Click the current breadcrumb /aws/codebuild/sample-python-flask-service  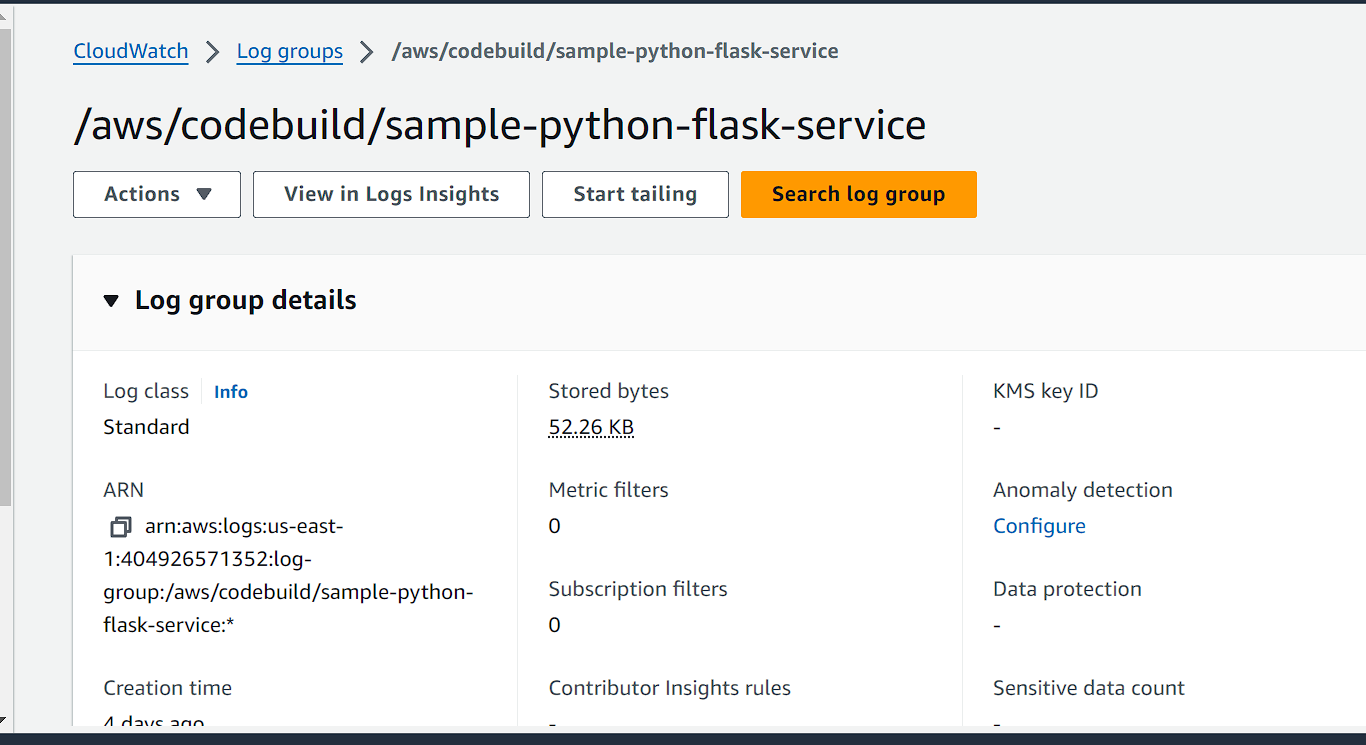[x=615, y=51]
